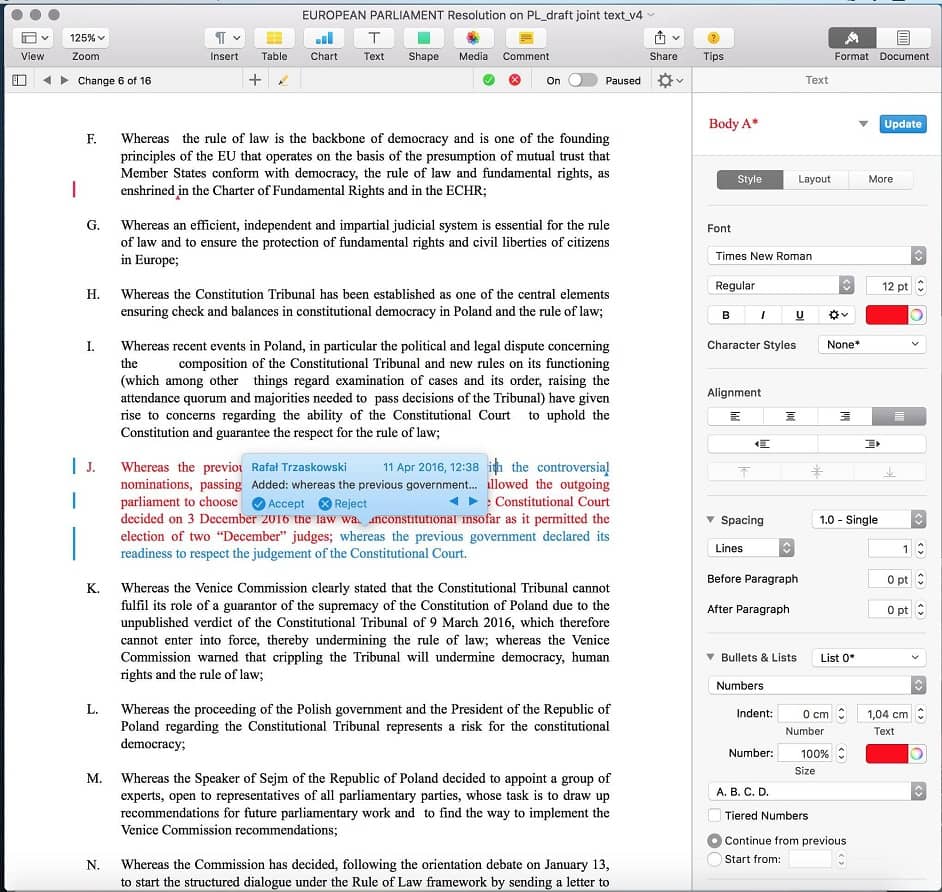Select the Shape tool in toolbar
Image resolution: width=942 pixels, height=892 pixels.
[423, 38]
